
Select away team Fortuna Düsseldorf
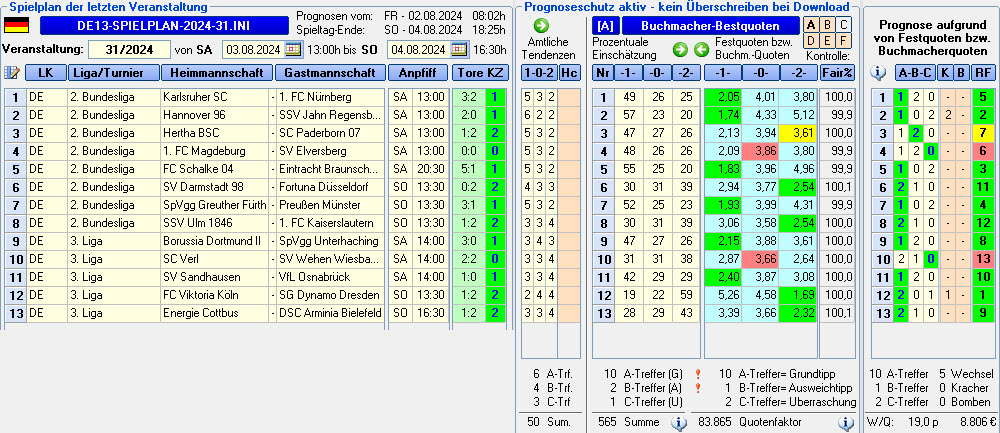click(330, 187)
